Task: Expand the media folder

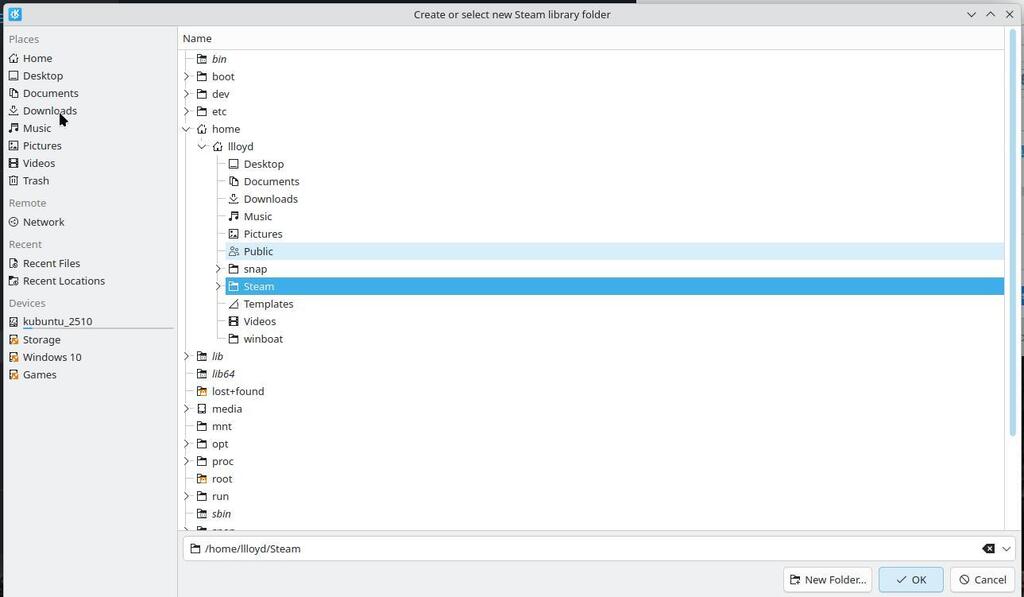Action: [x=187, y=409]
